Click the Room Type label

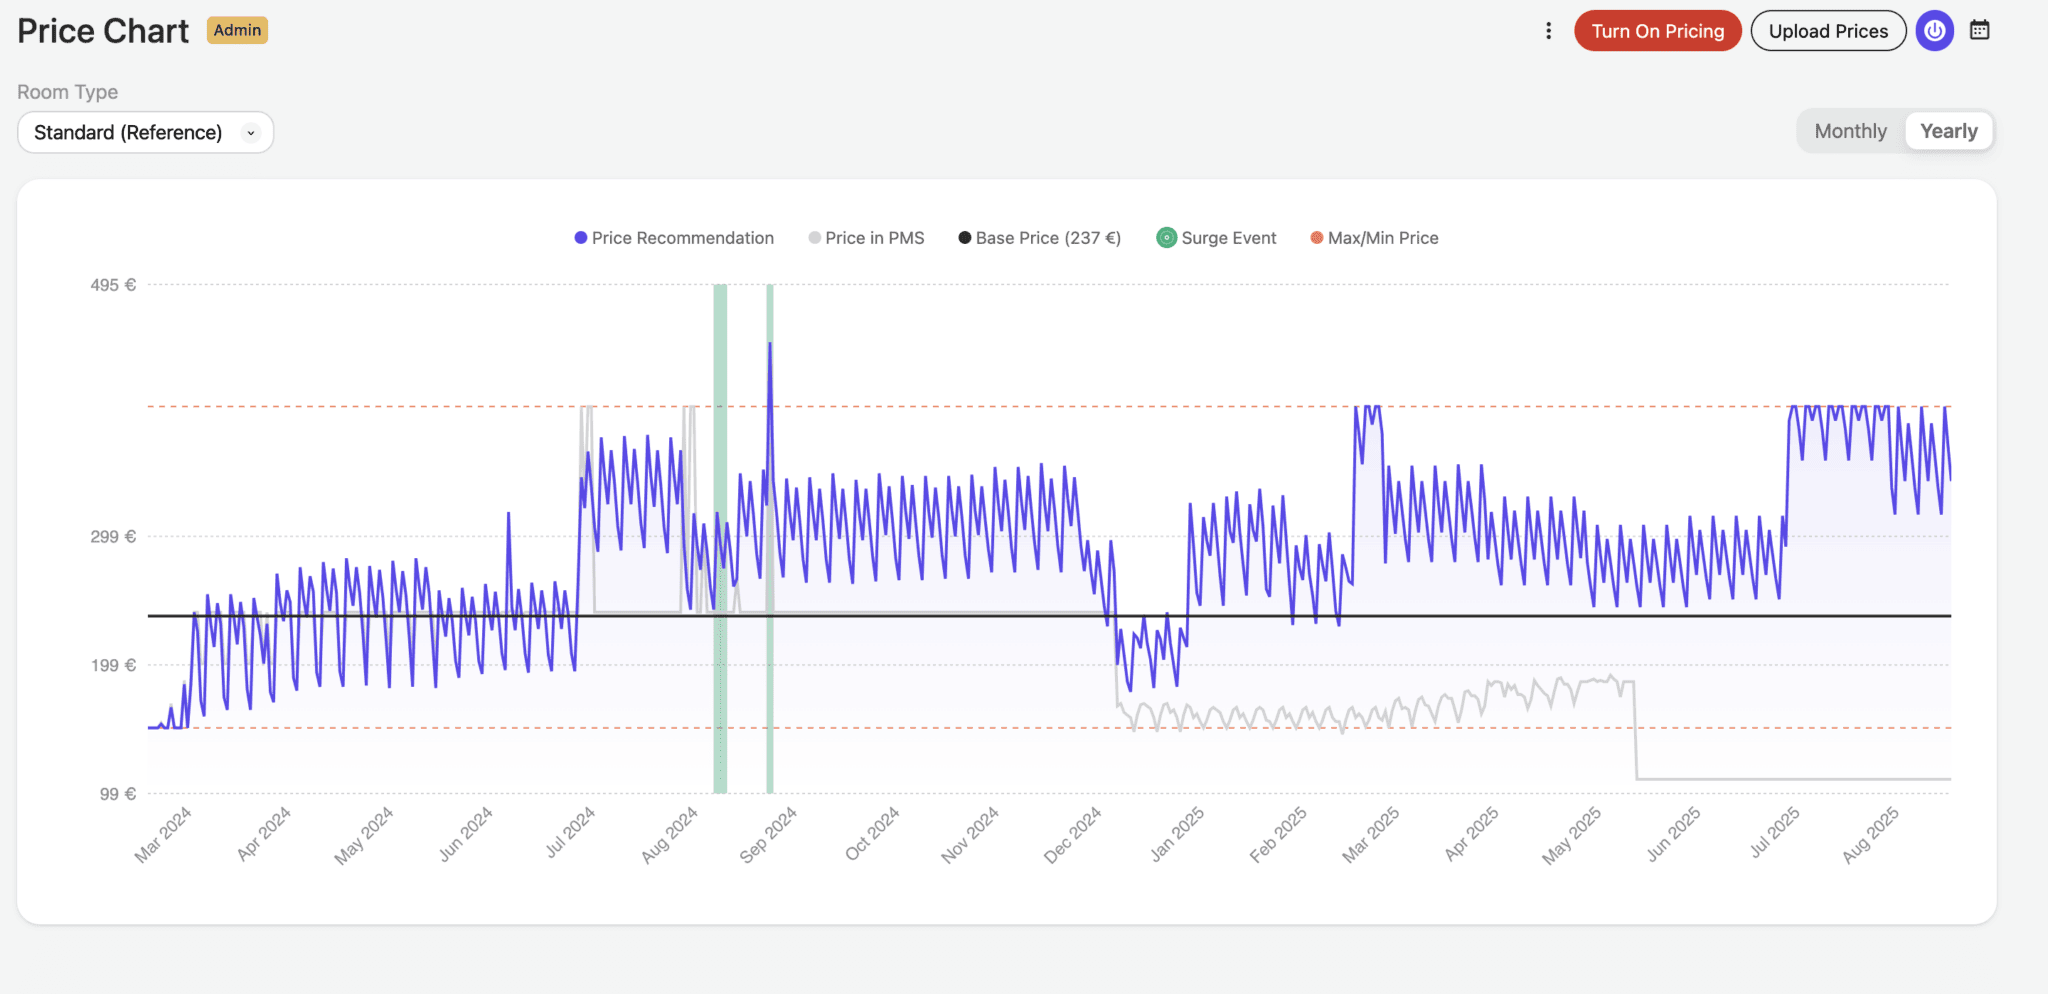(x=67, y=92)
